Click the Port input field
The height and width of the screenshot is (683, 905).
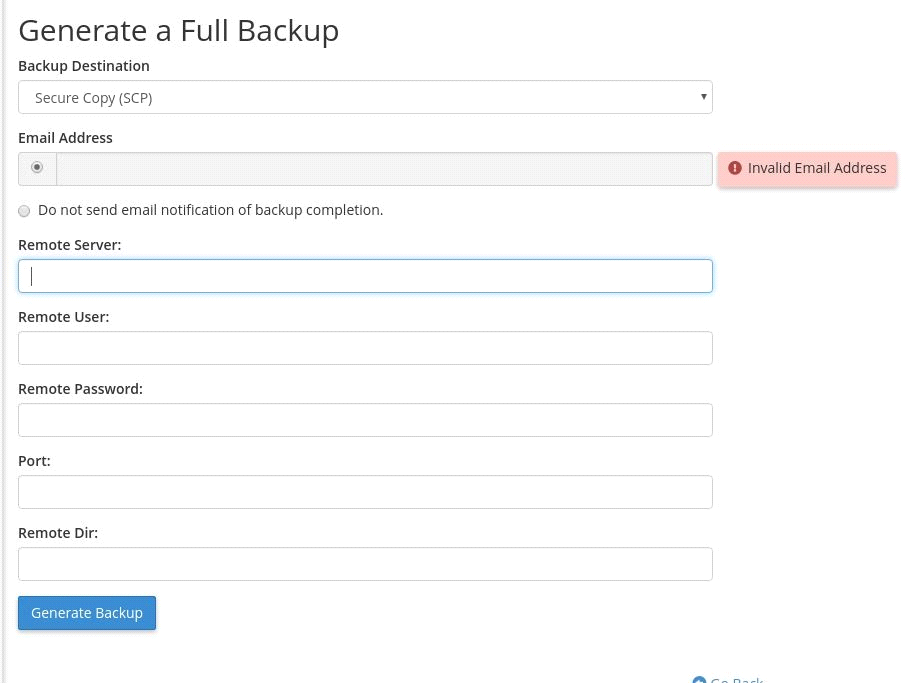(365, 492)
